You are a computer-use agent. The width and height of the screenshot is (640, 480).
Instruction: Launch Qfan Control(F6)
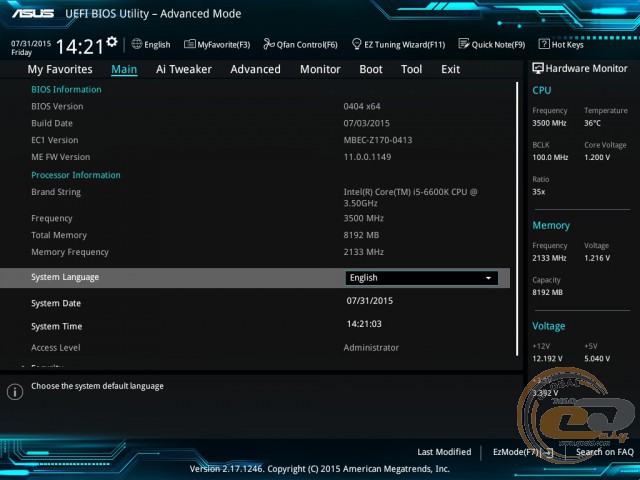pos(300,44)
